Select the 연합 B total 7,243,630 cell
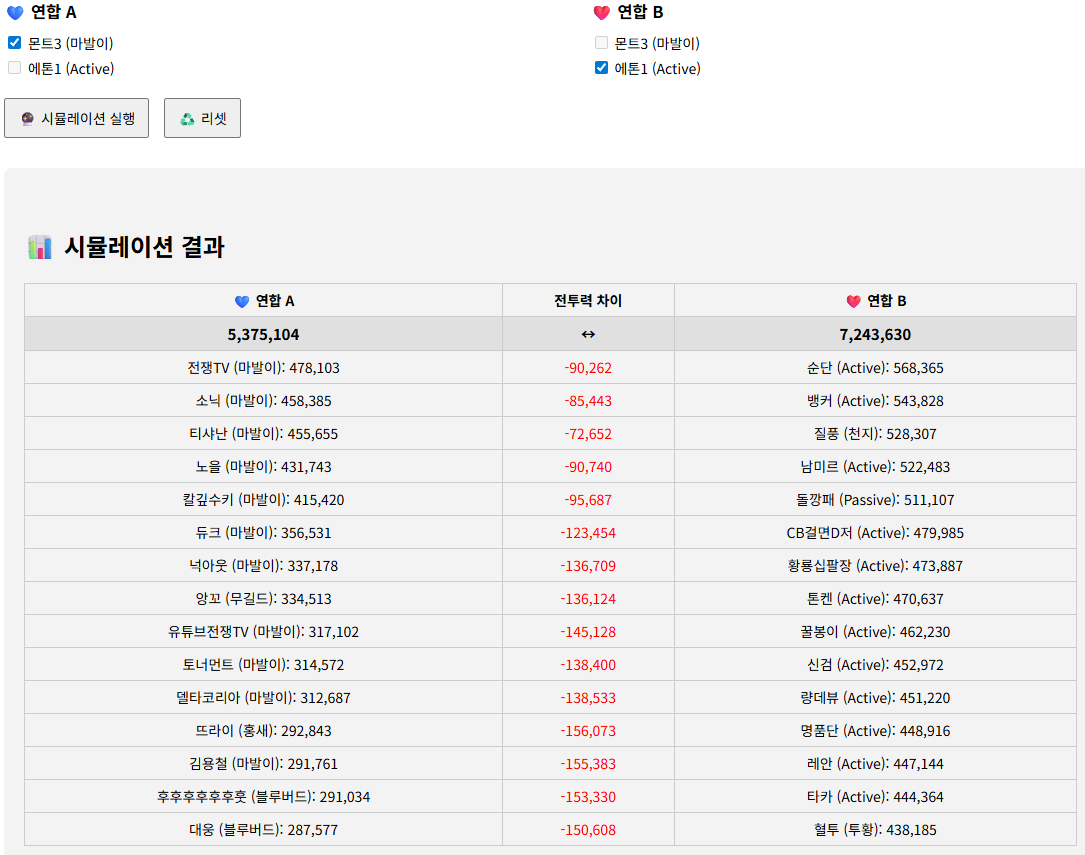Image resolution: width=1085 pixels, height=855 pixels. tap(875, 334)
